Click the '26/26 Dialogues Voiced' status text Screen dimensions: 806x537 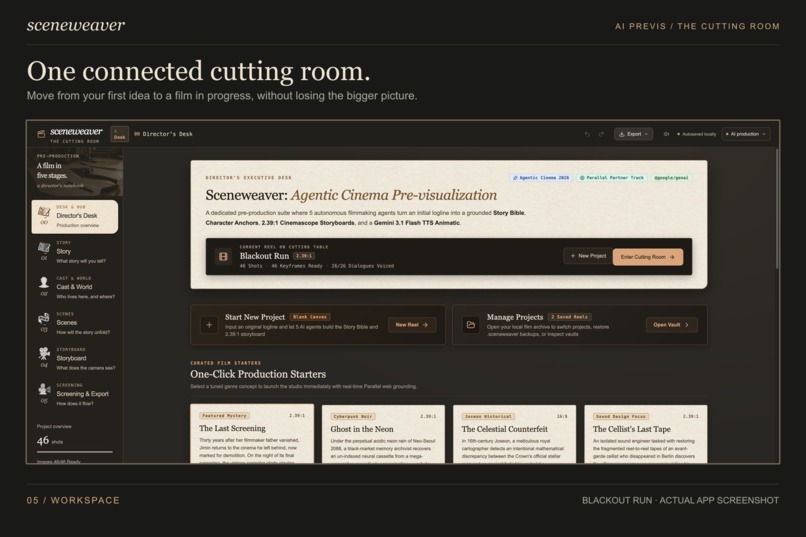tap(362, 266)
